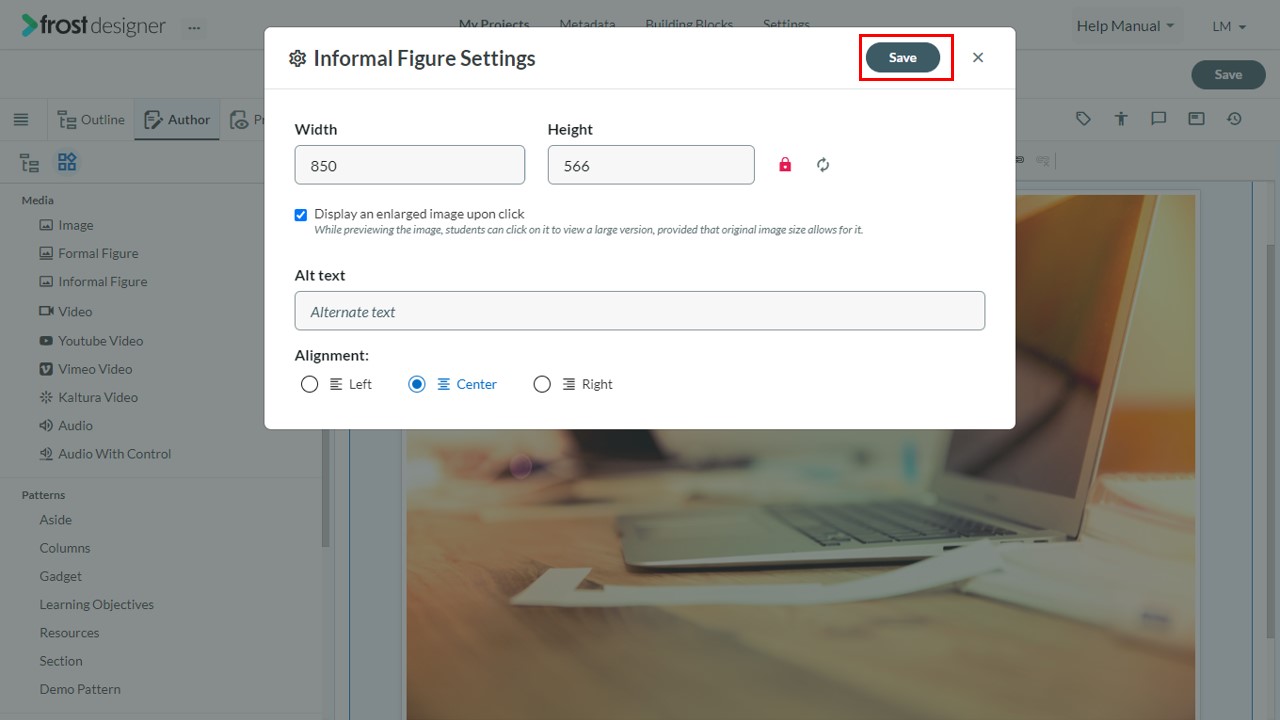Select Right alignment radio button

(542, 384)
